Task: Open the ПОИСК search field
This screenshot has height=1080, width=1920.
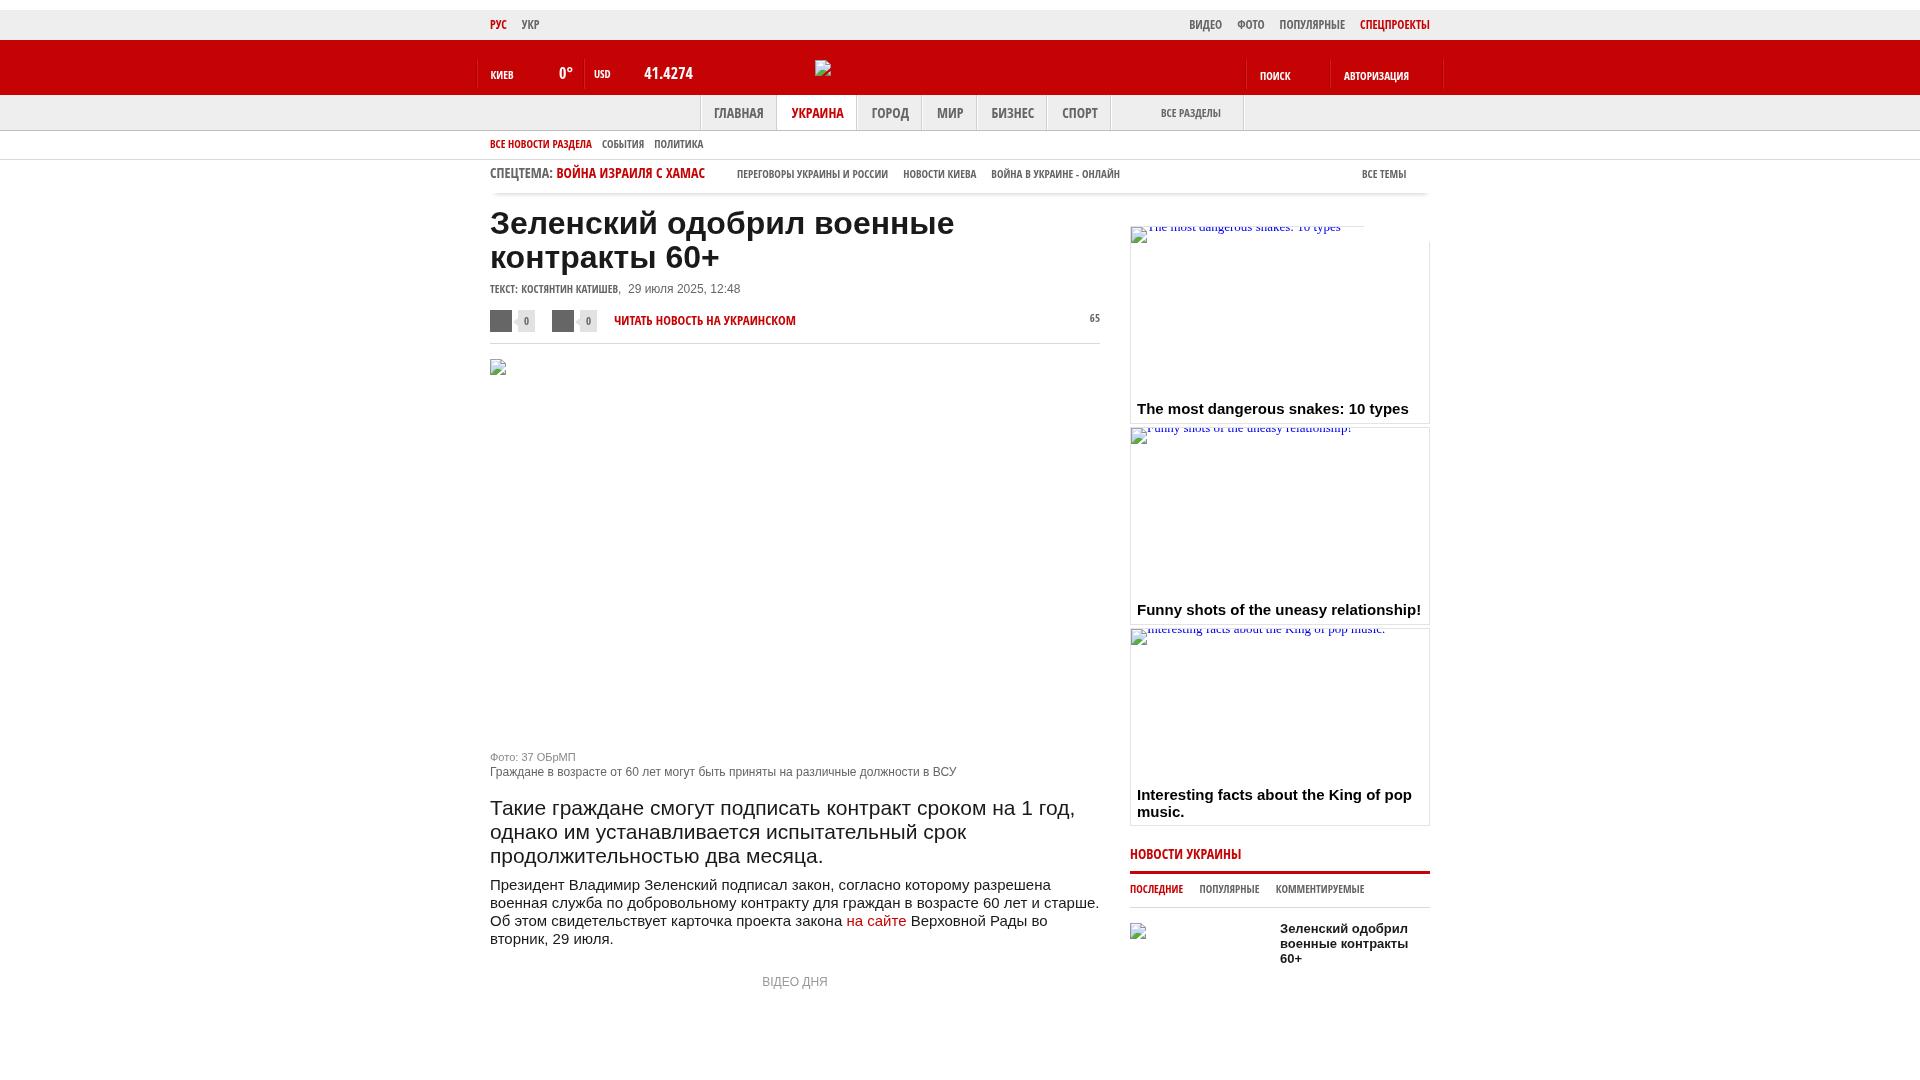Action: pos(1275,76)
